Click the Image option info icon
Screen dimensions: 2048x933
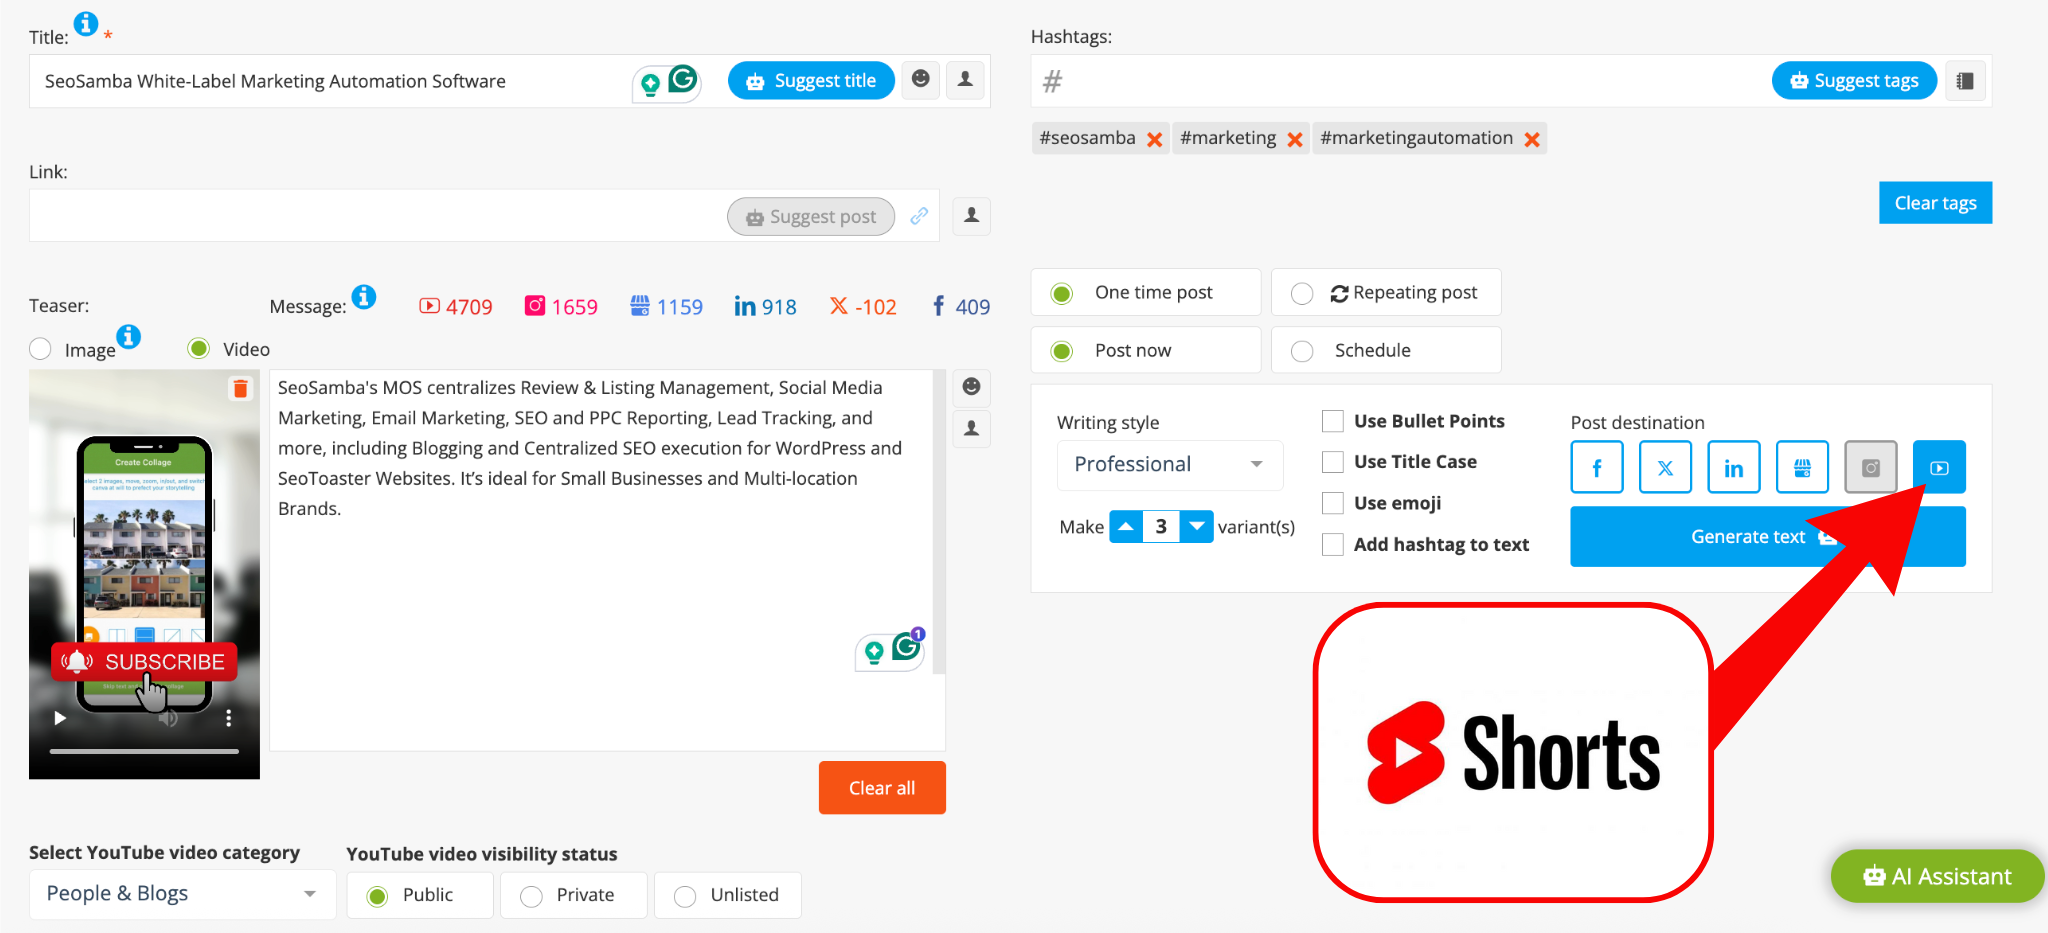click(129, 336)
